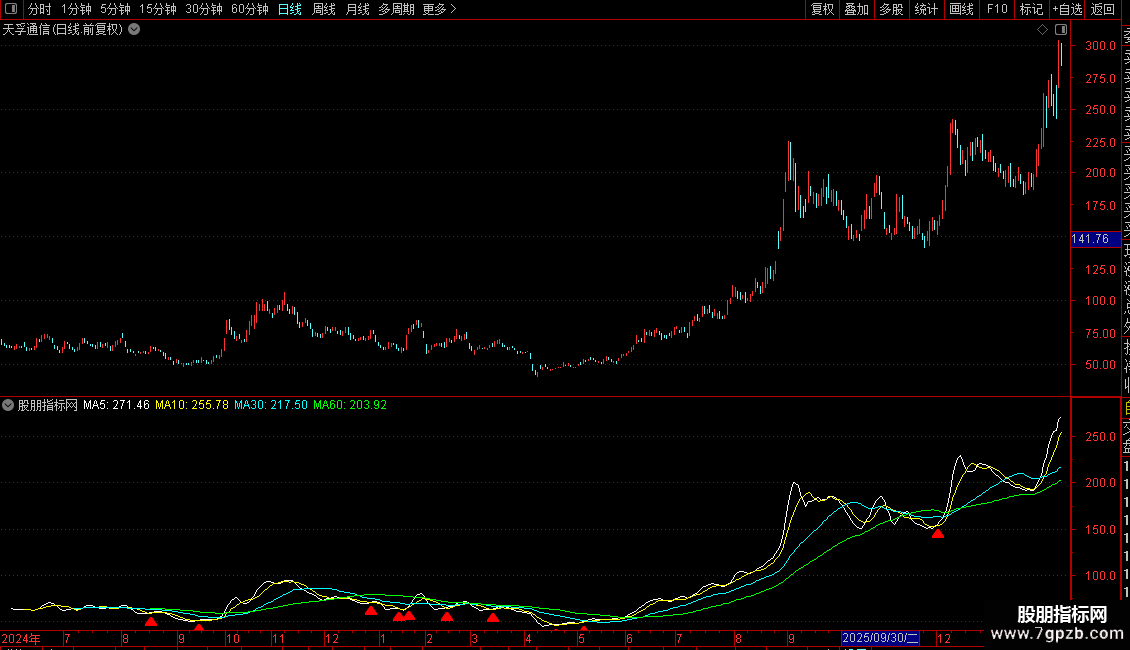
Task: Click the 141.76 price cursor label
Action: tap(1094, 239)
